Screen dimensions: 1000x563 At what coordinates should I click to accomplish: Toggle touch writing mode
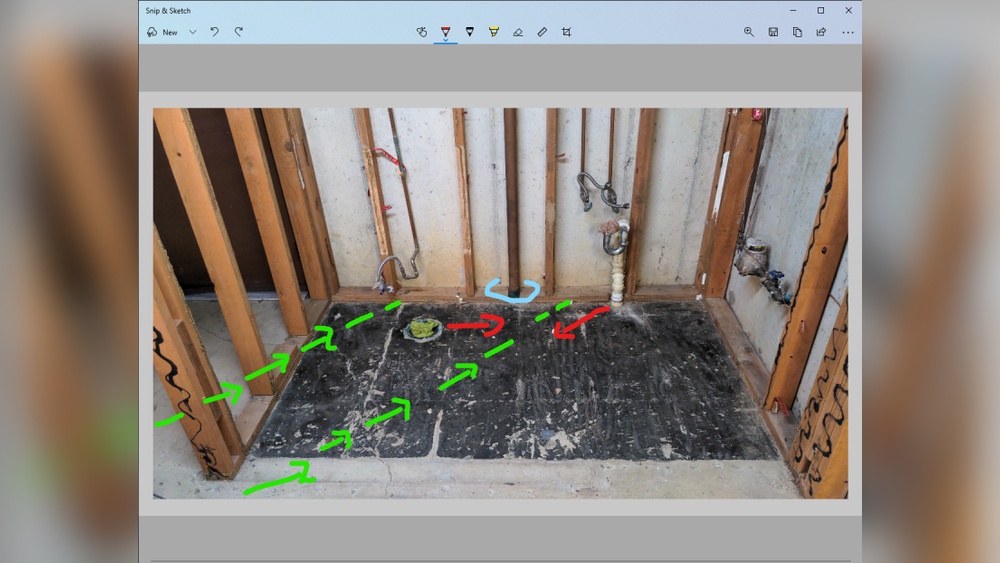coord(422,32)
